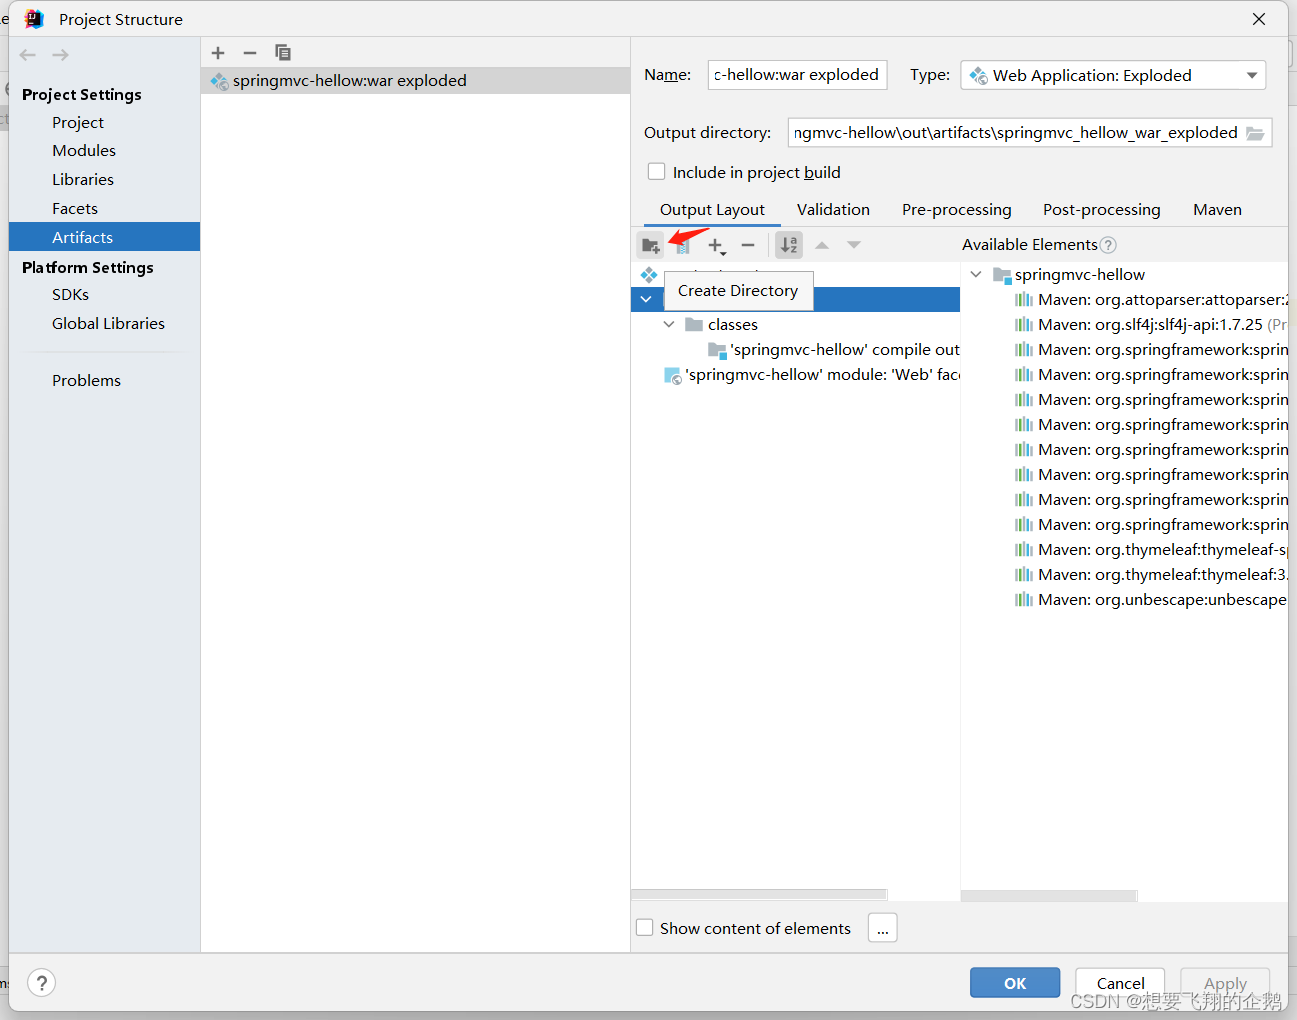The image size is (1297, 1020).
Task: Select "'springmvc-hellow' compile out" label
Action: (845, 350)
